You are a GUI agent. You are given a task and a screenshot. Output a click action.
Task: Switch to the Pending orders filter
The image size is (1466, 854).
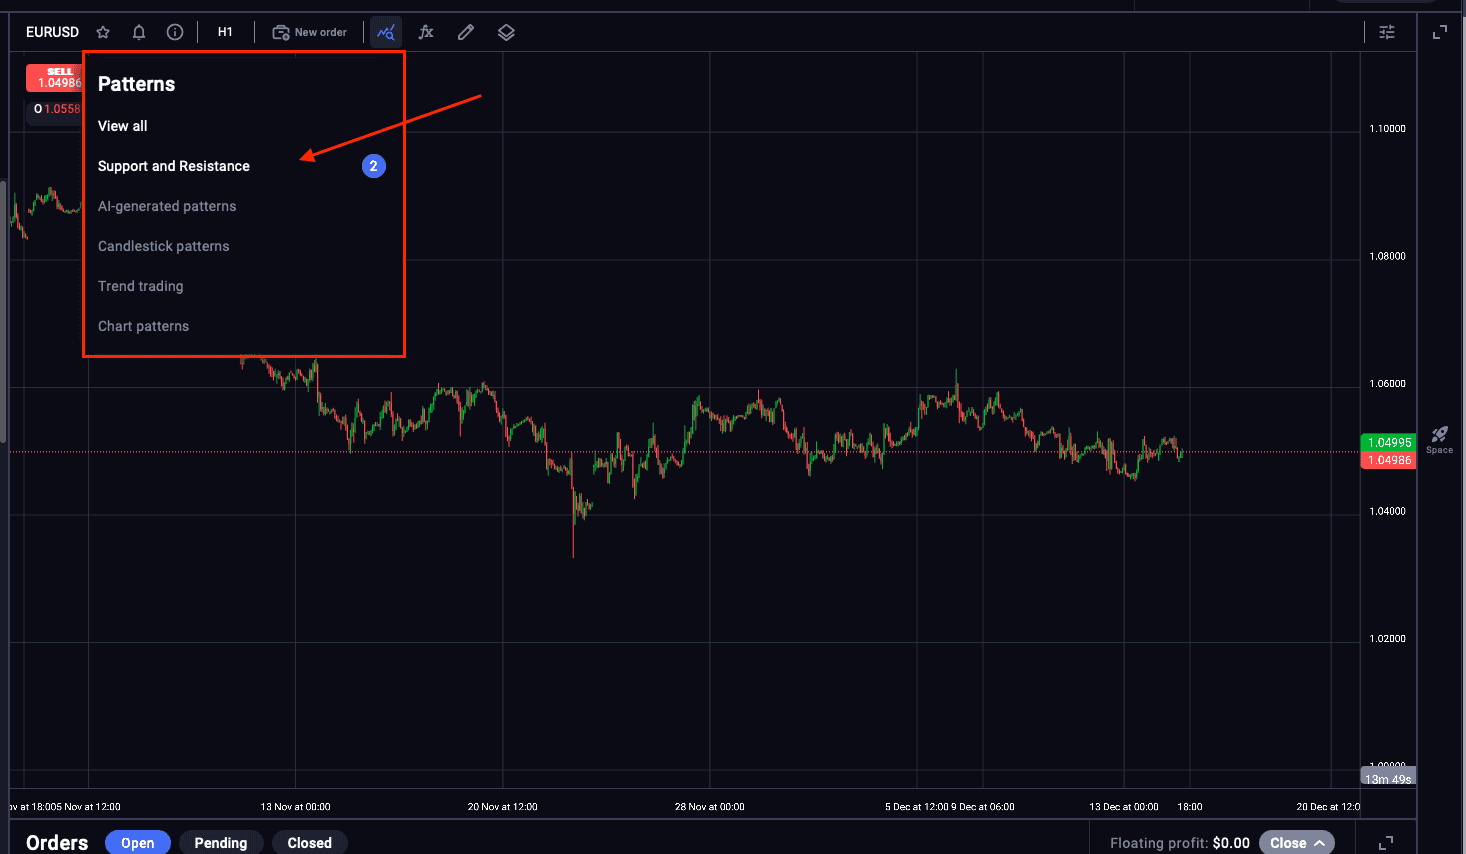(220, 842)
